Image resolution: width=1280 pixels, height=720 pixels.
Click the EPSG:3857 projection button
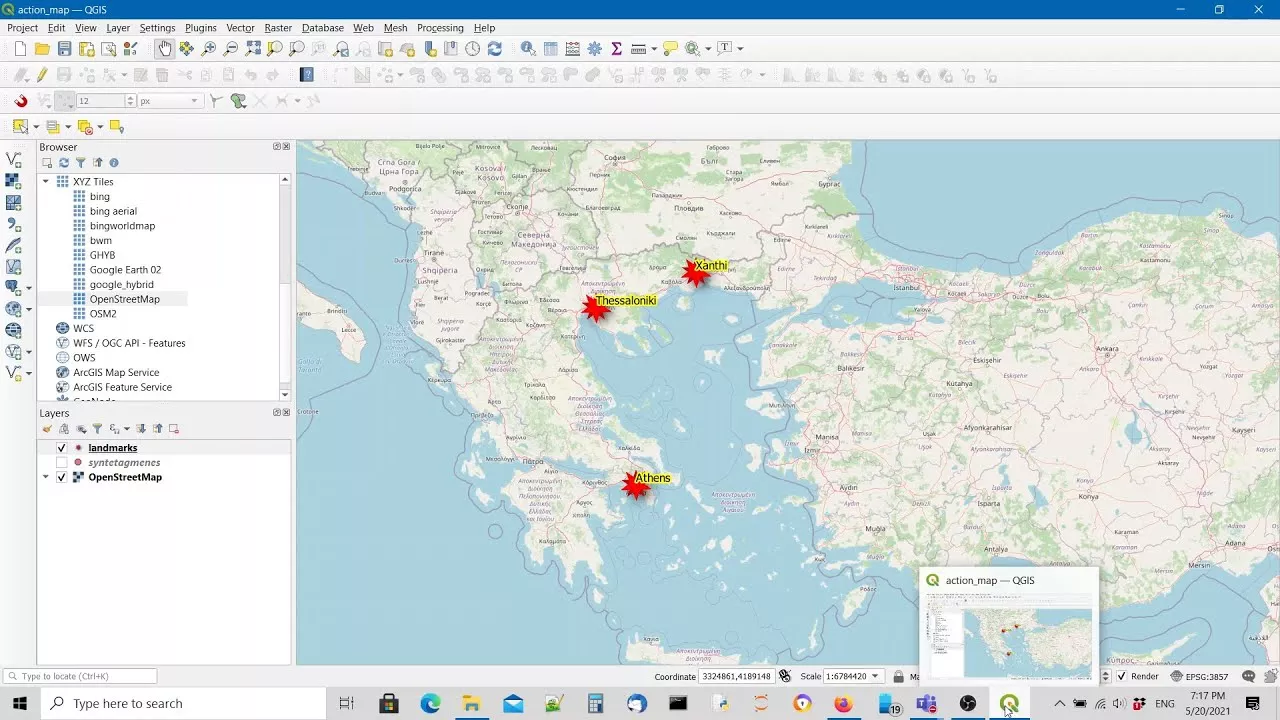point(1199,677)
